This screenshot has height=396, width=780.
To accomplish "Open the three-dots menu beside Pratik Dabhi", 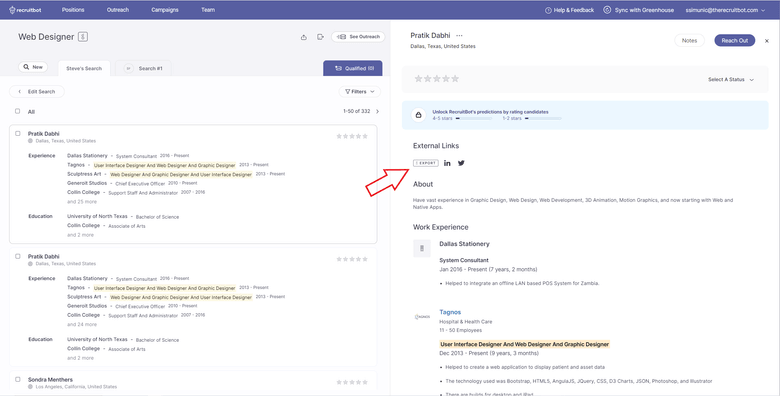I will (459, 36).
